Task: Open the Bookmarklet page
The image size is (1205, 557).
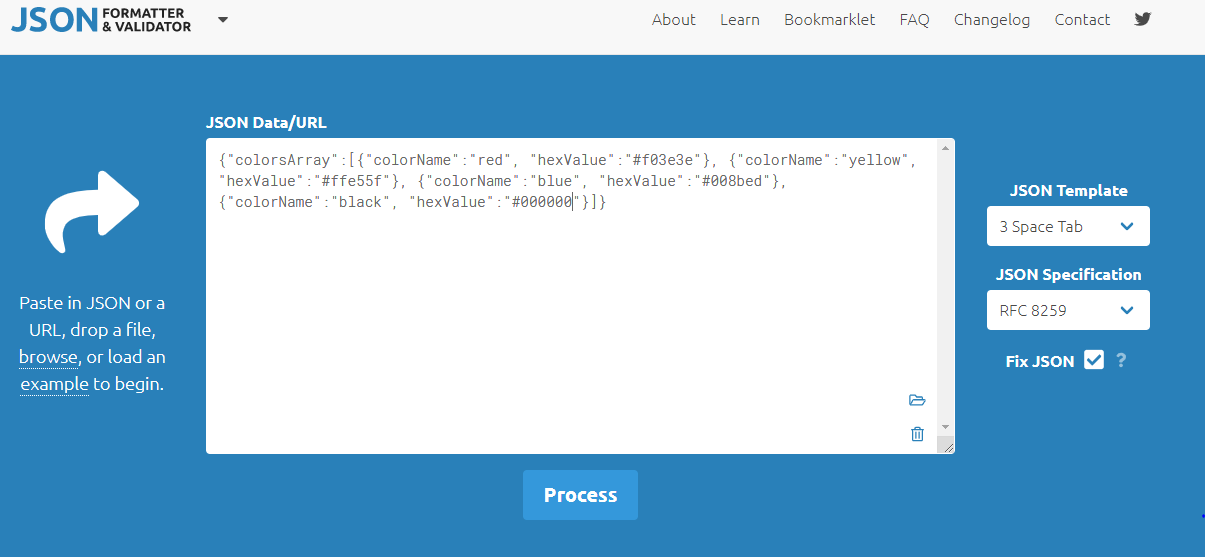Action: click(830, 20)
